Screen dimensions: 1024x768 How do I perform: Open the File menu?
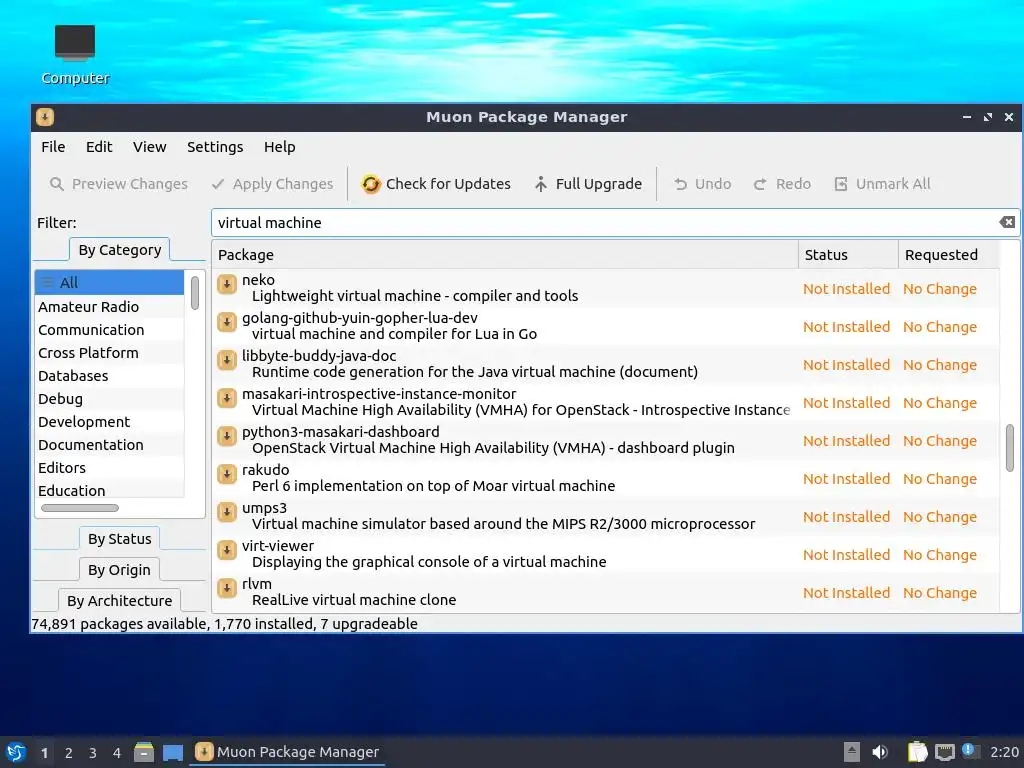(53, 147)
